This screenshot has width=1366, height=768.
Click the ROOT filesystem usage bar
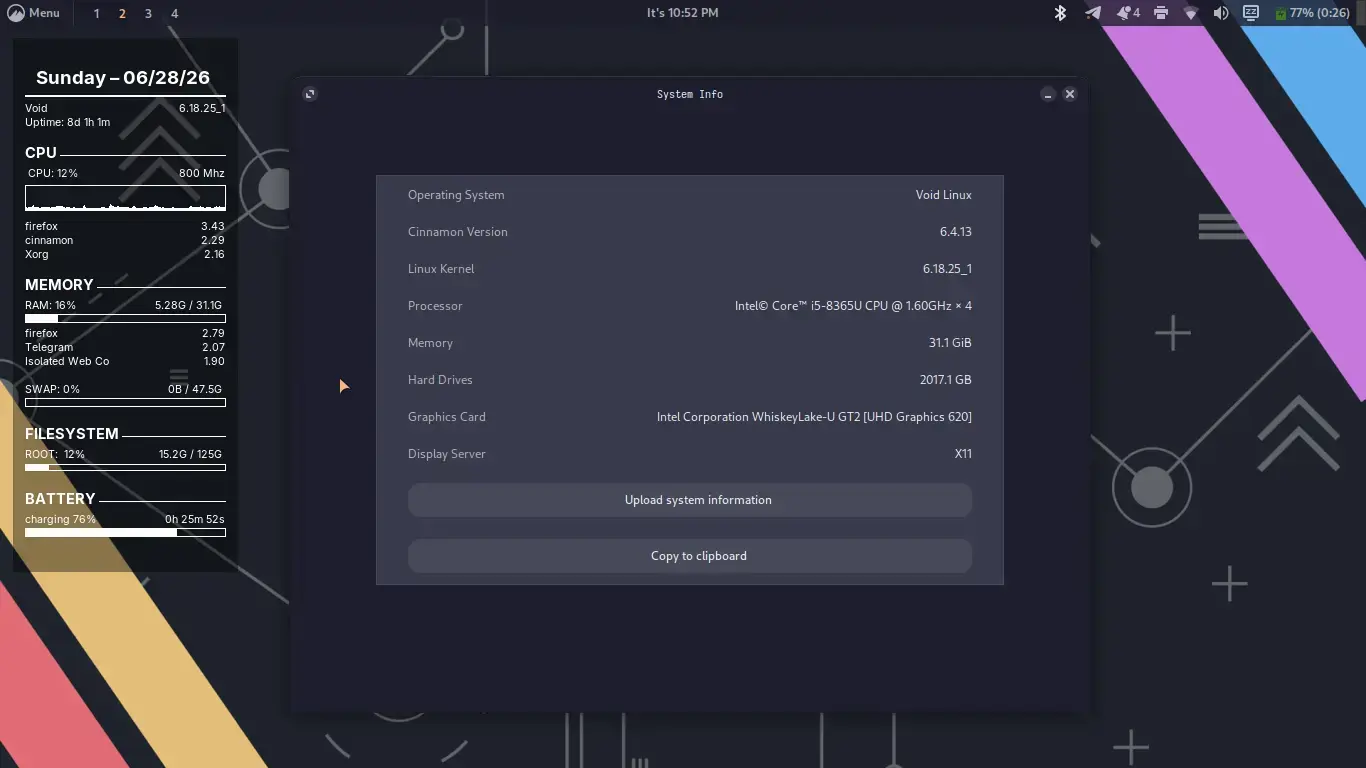[x=125, y=467]
